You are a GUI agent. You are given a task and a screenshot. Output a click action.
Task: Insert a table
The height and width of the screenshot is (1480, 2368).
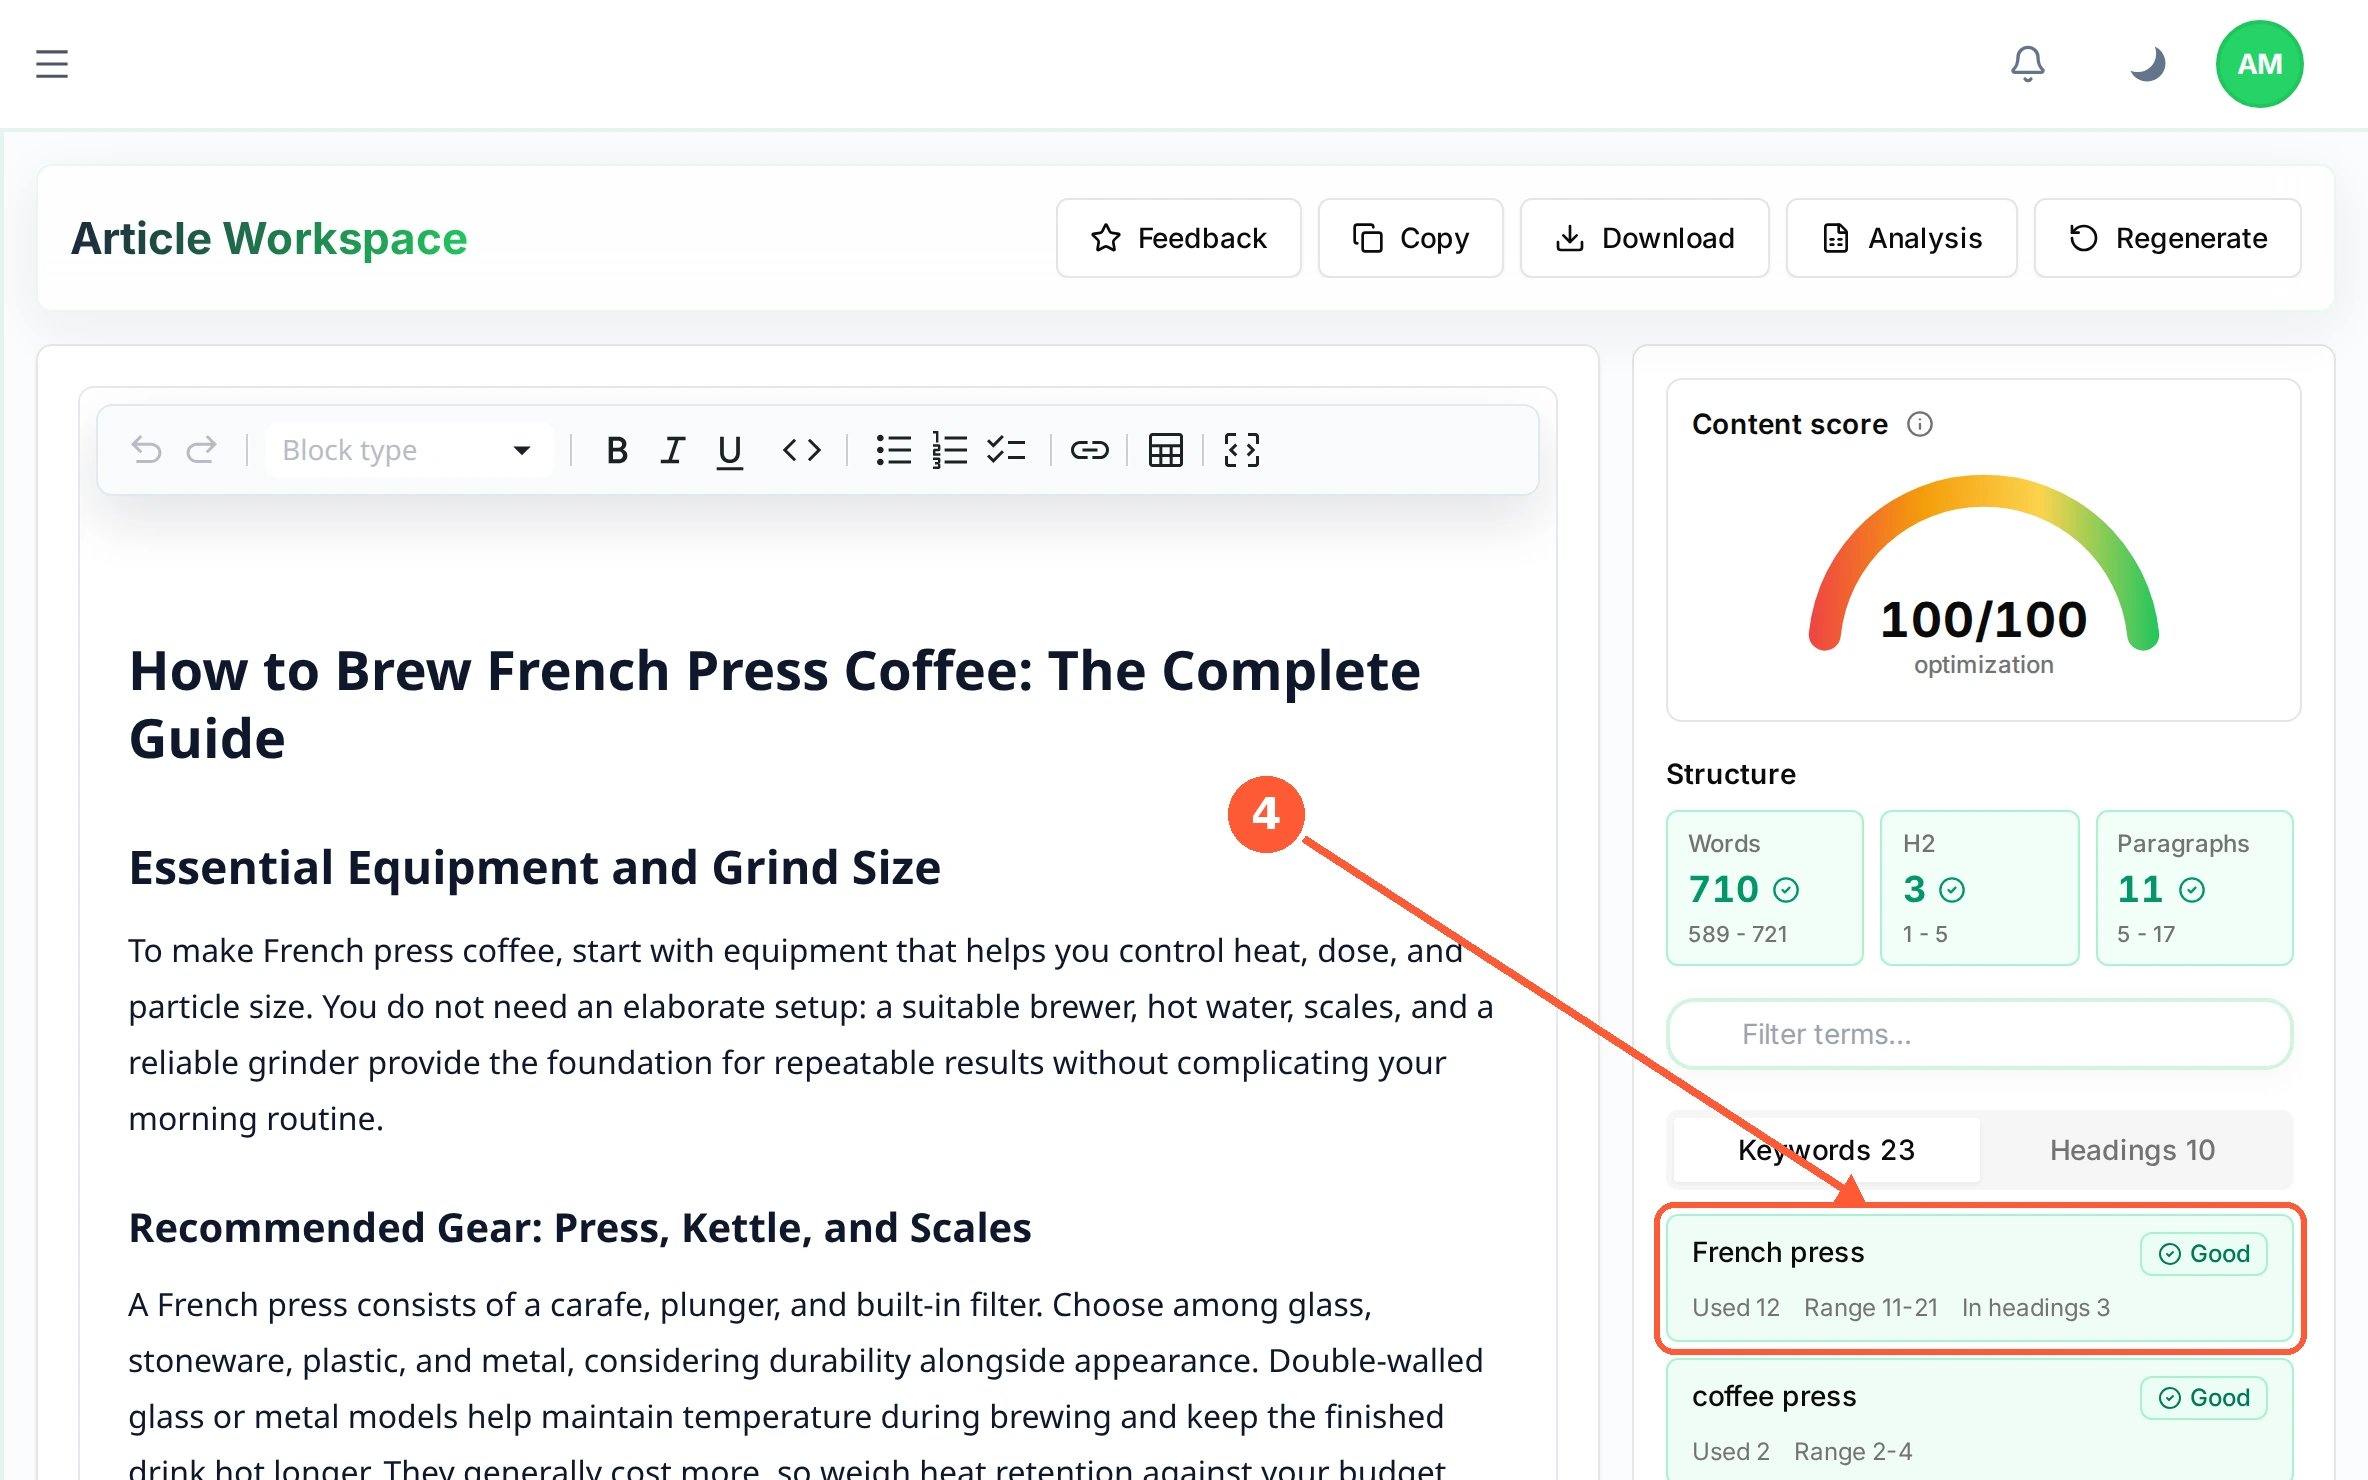point(1165,450)
